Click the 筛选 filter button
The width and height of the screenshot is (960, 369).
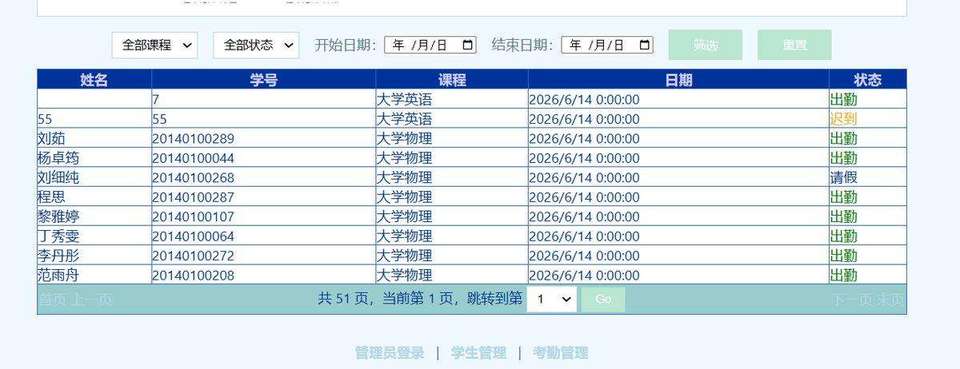point(705,45)
